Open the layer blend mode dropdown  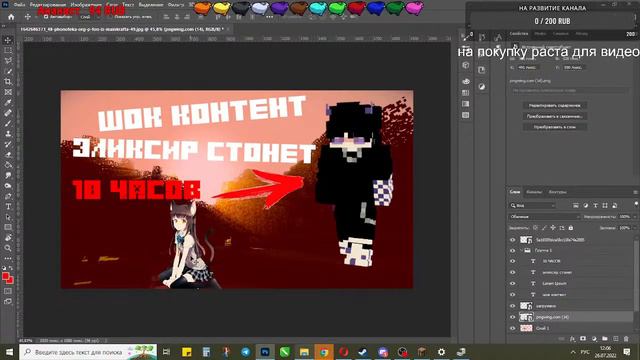tap(544, 217)
